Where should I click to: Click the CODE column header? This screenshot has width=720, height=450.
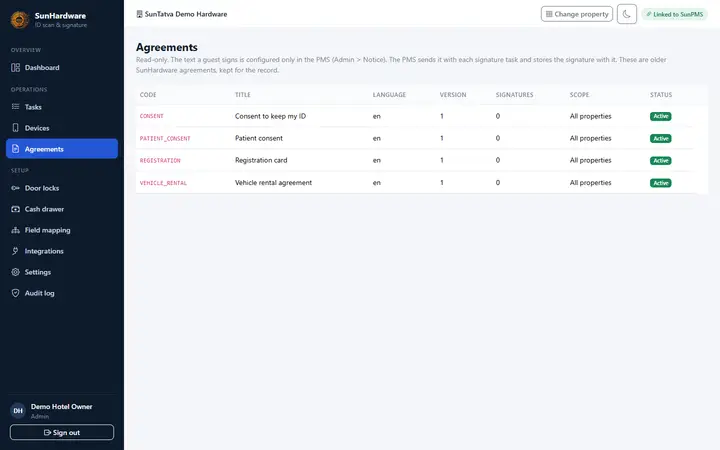[148, 95]
